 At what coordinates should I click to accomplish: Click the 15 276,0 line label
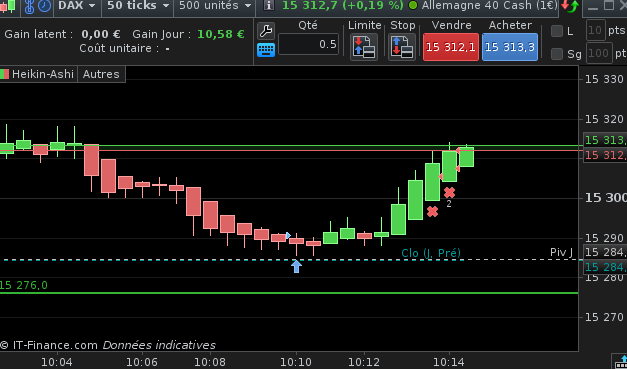[x=23, y=285]
